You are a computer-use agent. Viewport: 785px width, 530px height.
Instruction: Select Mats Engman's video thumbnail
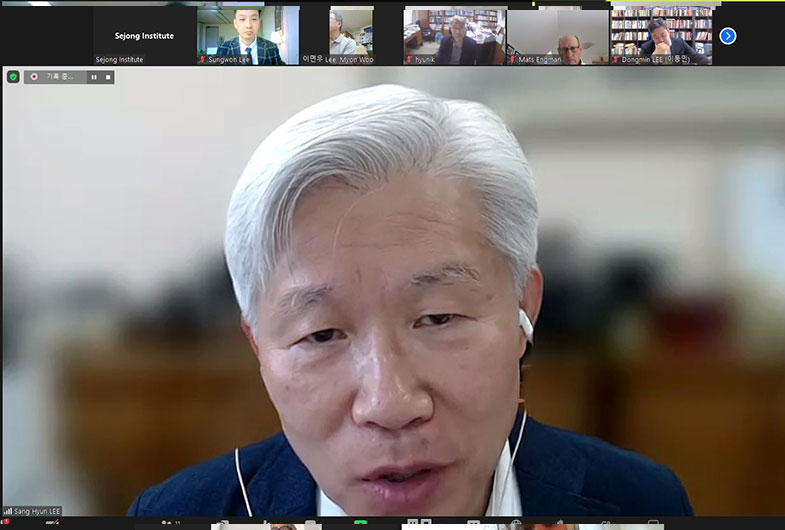coord(557,34)
